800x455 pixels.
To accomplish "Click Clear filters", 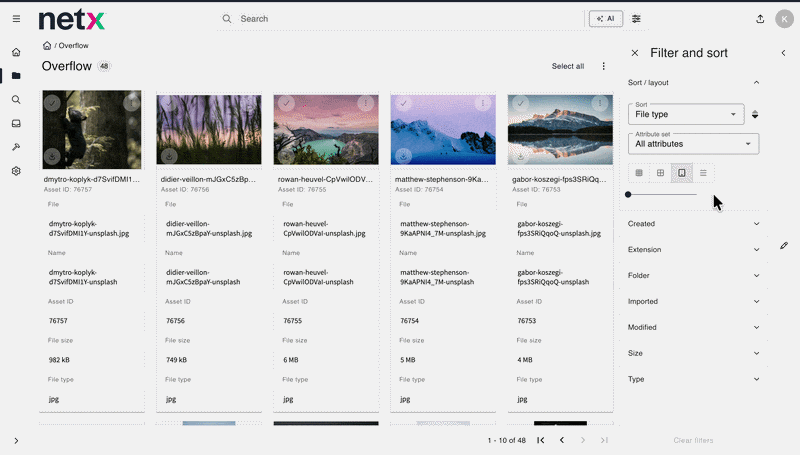I will (x=693, y=440).
